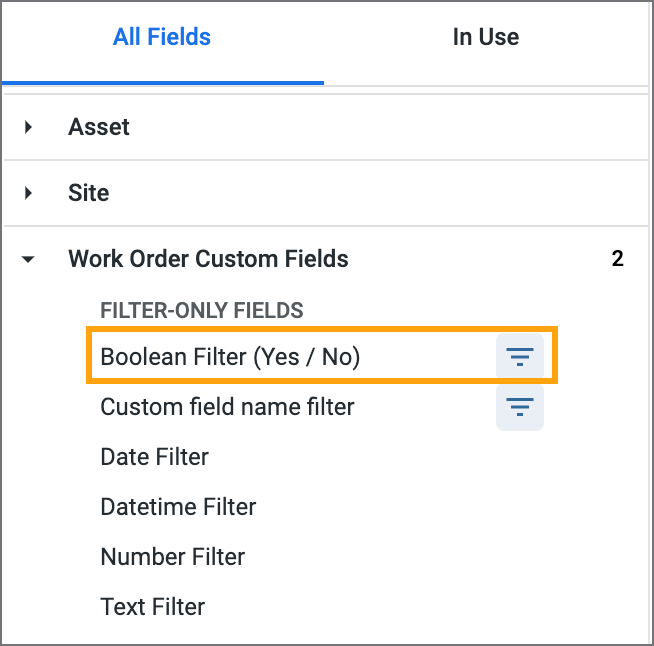Click the FILTER-ONLY FIELDS section heading
This screenshot has height=646, width=654.
click(x=202, y=310)
